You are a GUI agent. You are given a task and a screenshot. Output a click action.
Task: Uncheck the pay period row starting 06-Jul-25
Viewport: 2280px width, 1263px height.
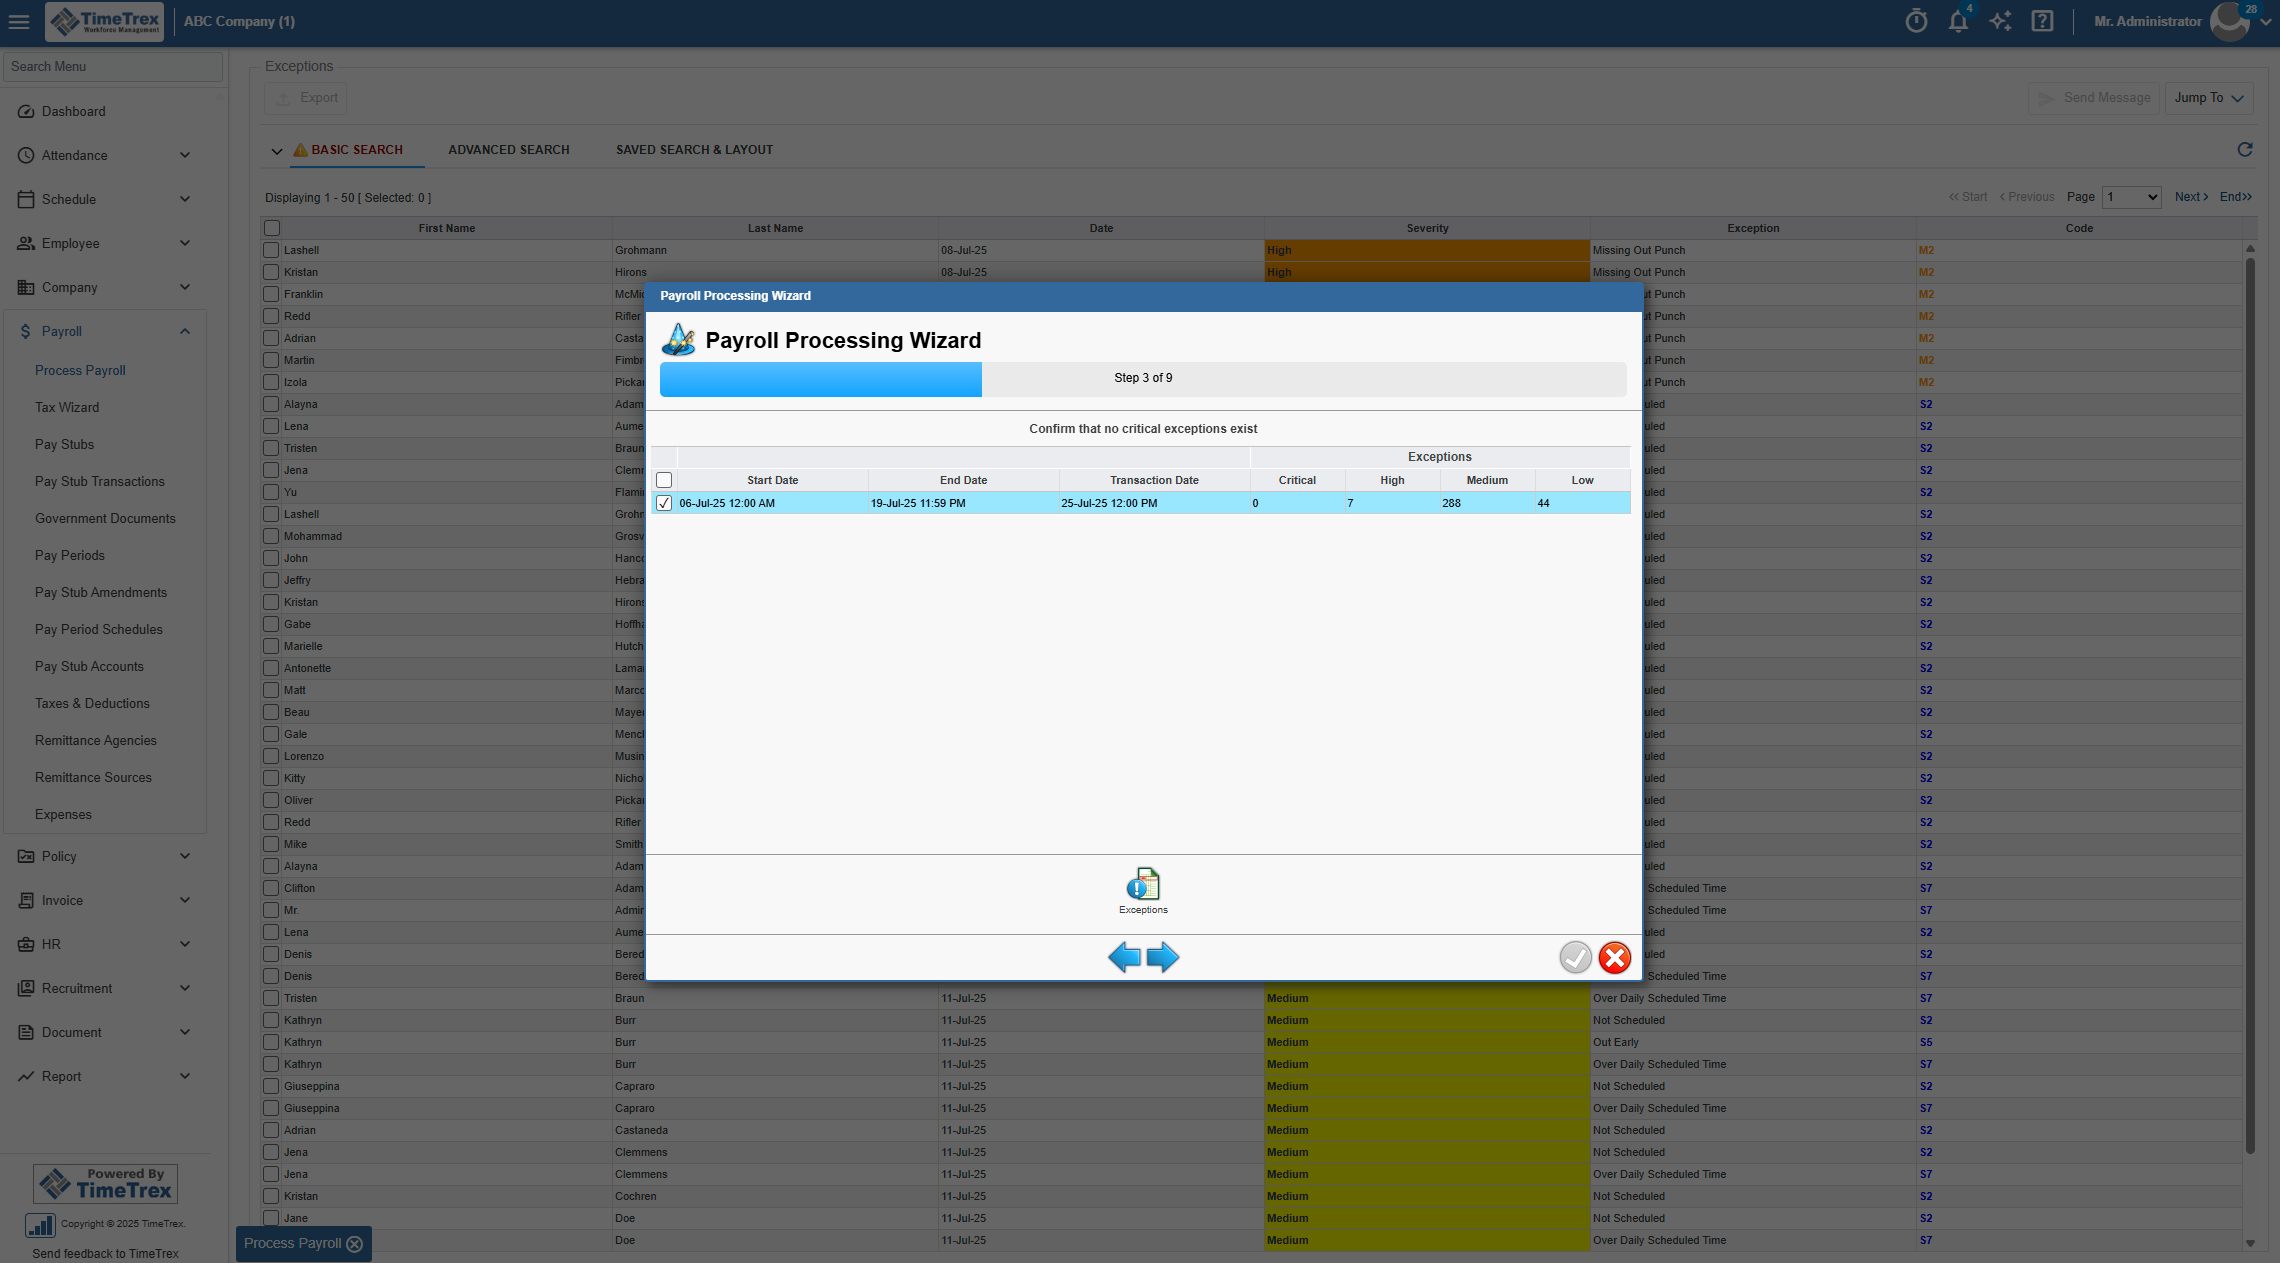664,503
